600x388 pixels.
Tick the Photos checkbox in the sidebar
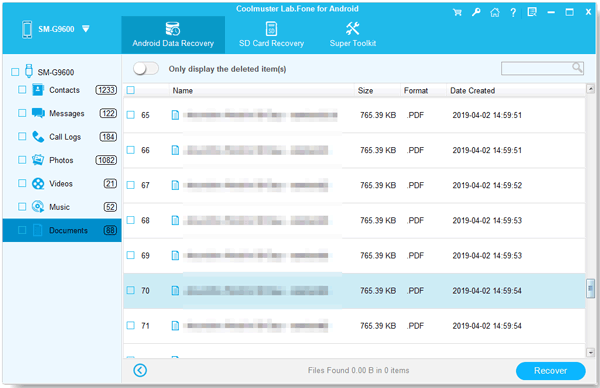tap(22, 160)
